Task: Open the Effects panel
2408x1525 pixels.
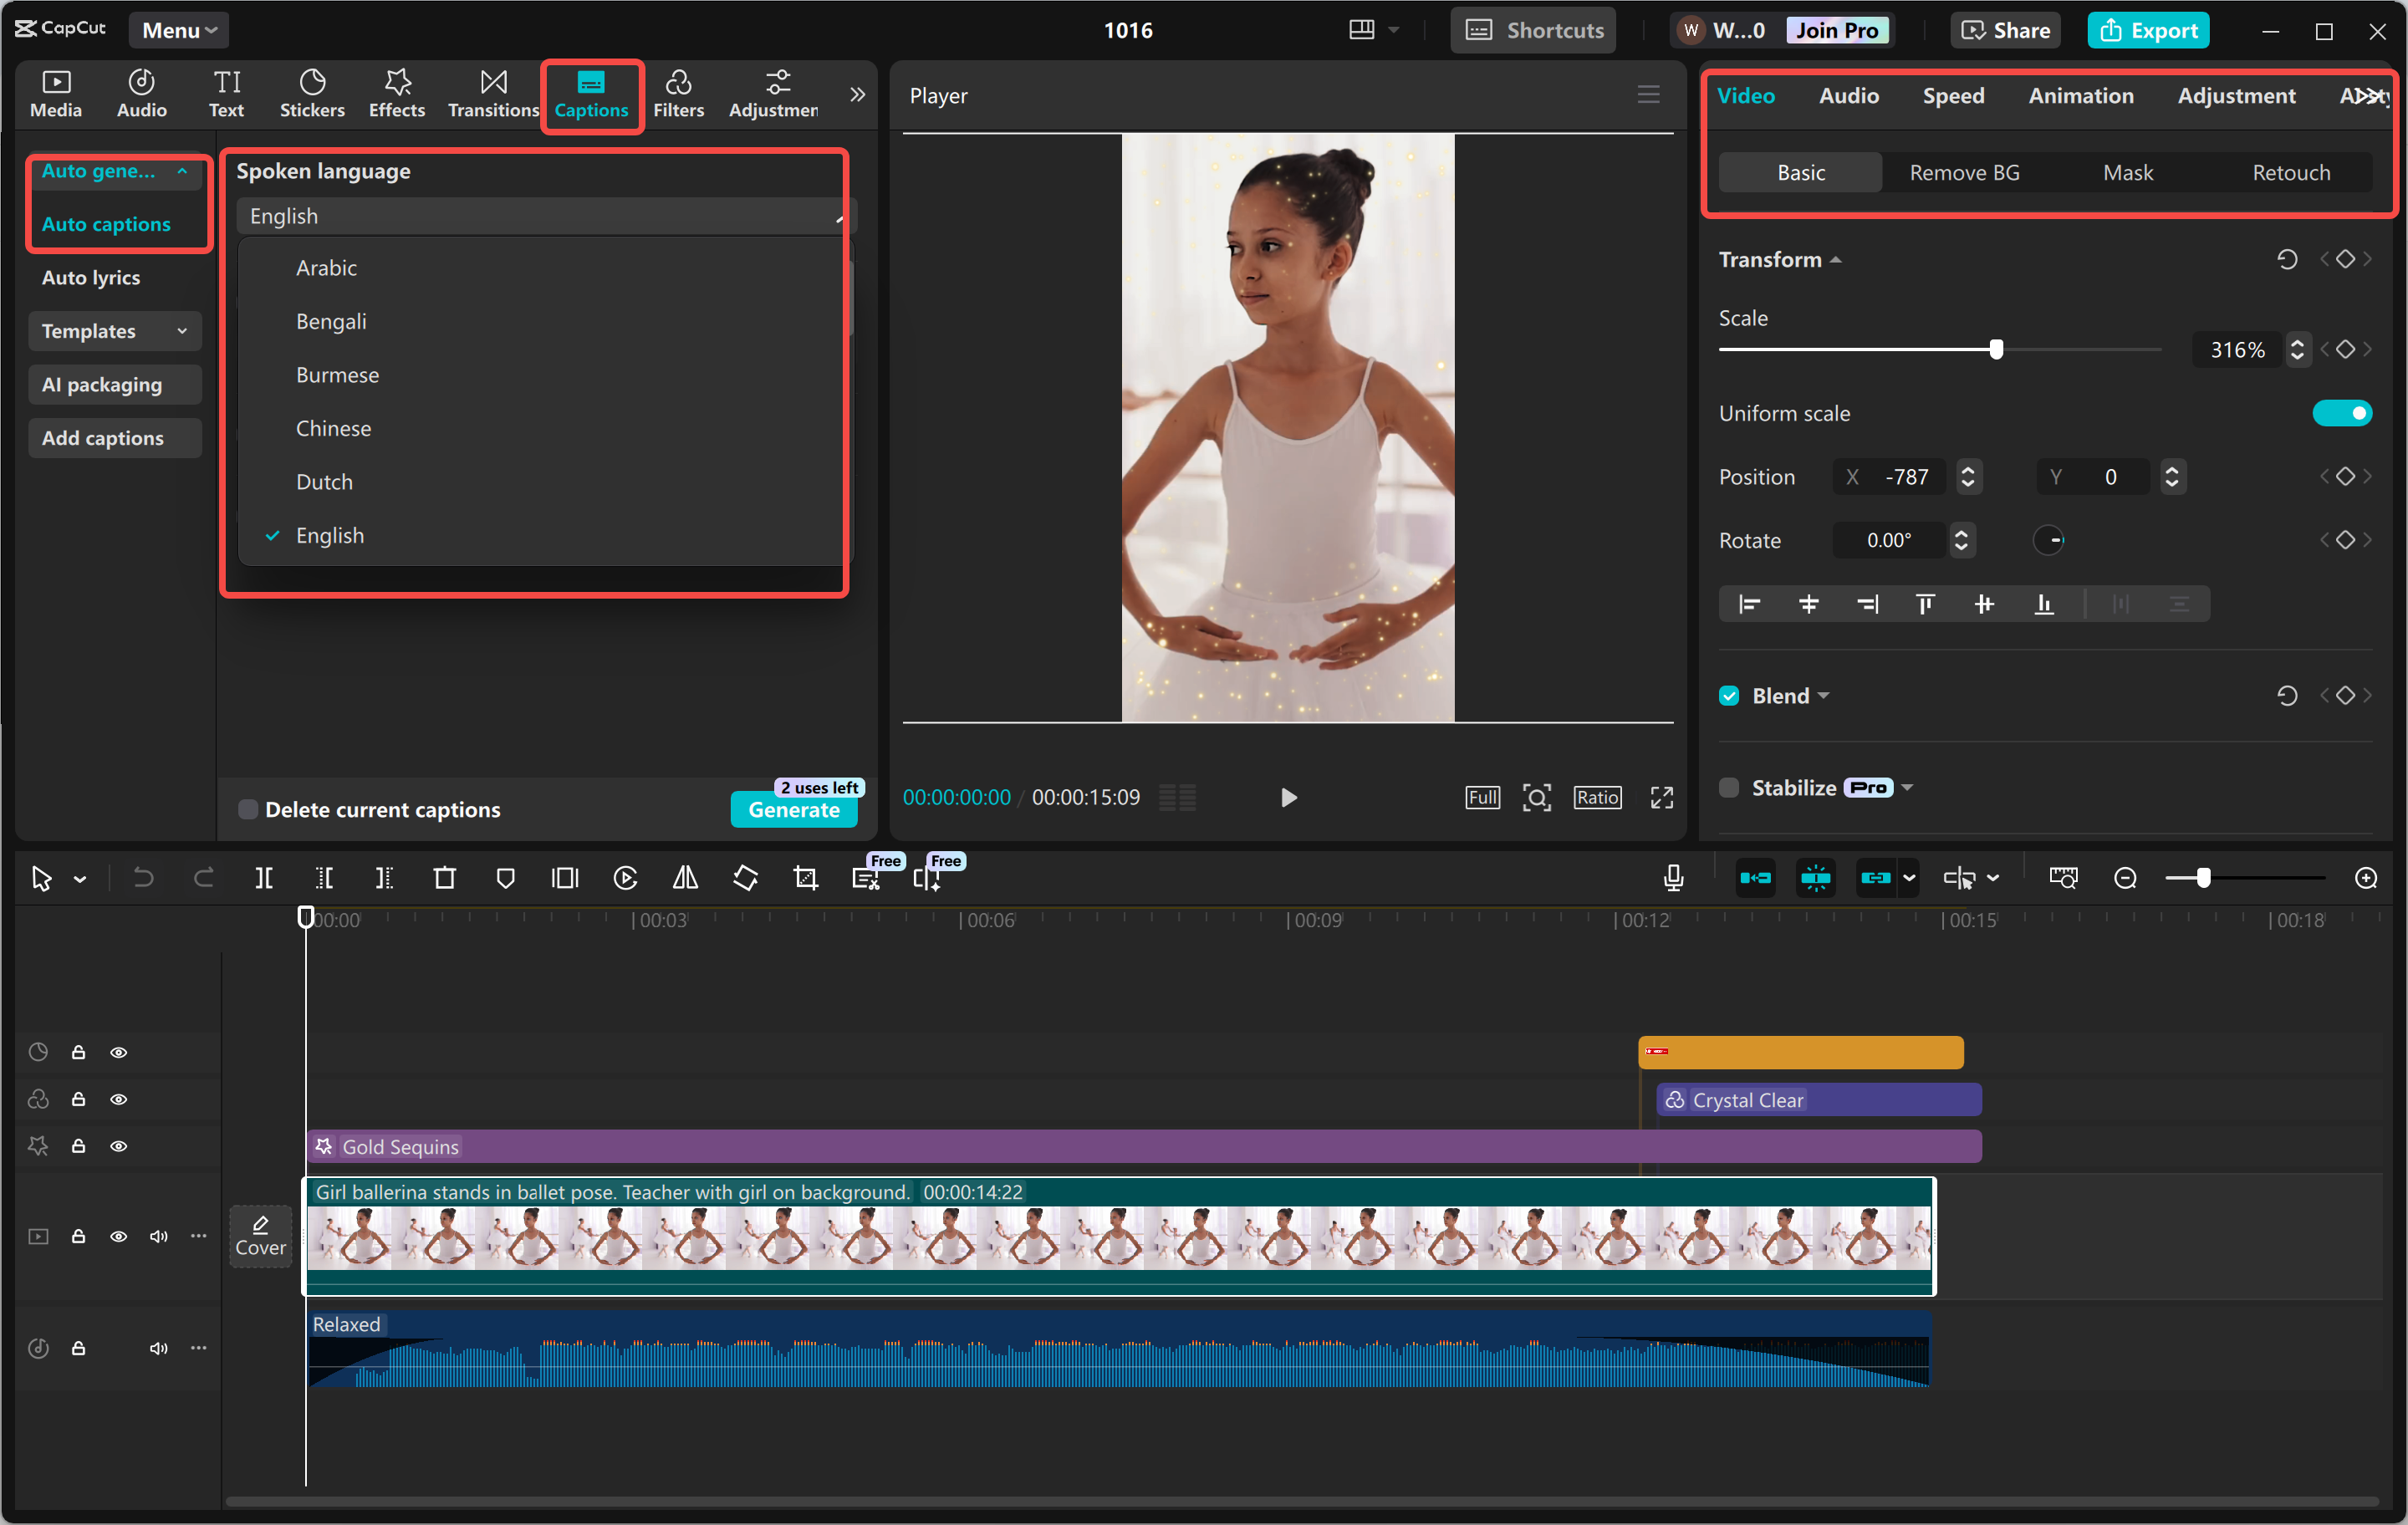Action: pos(396,93)
